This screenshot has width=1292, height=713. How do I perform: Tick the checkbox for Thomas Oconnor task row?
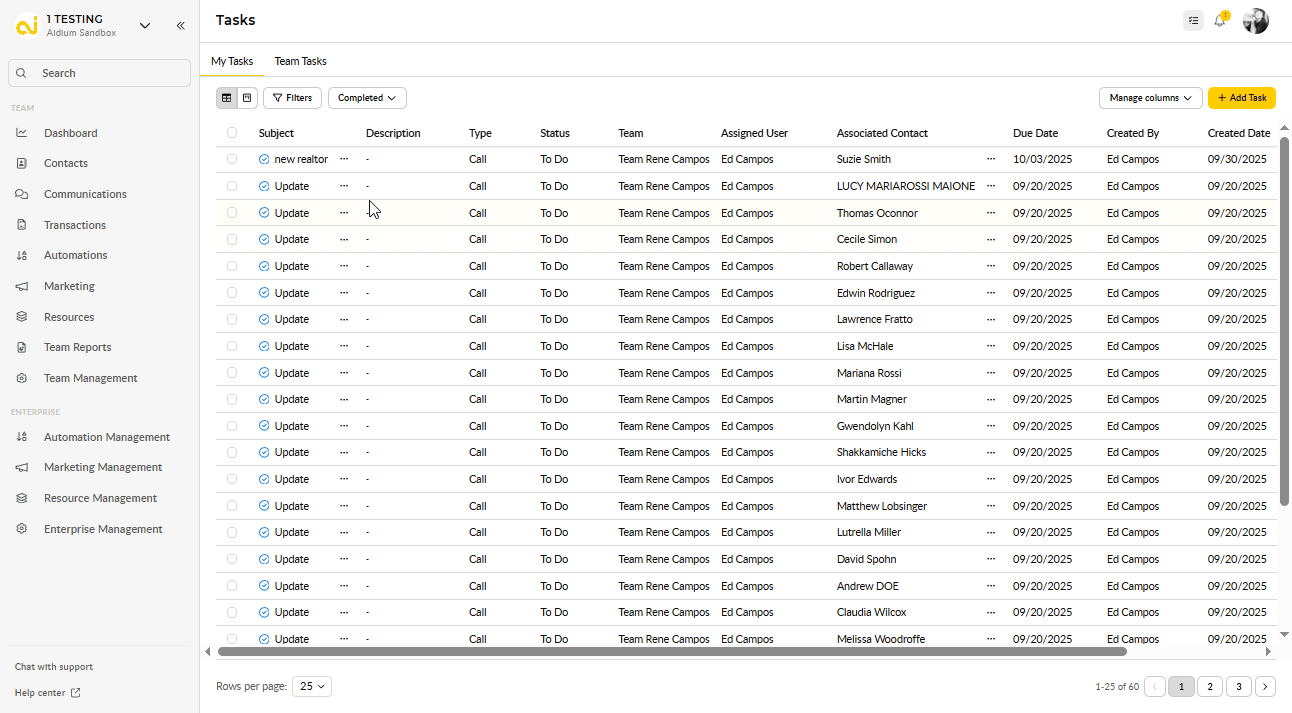(x=232, y=213)
